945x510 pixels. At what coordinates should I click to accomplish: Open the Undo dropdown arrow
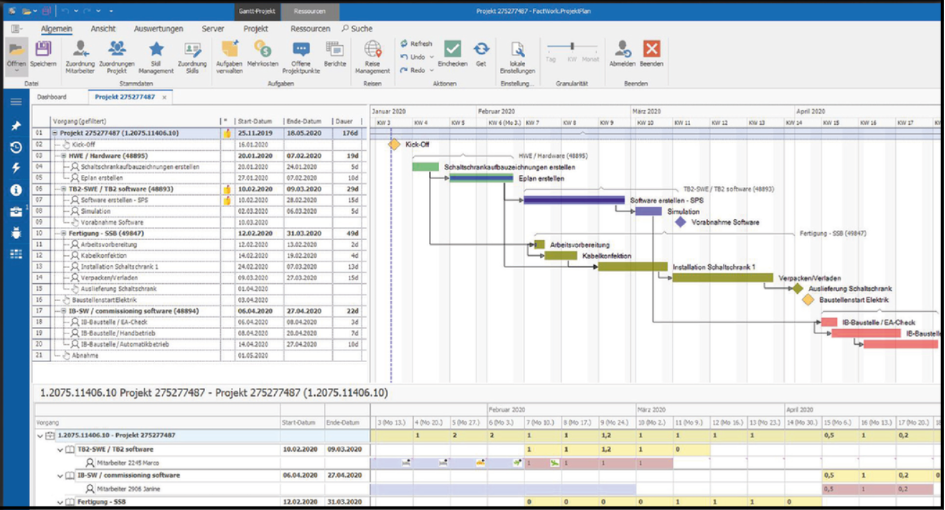pyautogui.click(x=432, y=57)
